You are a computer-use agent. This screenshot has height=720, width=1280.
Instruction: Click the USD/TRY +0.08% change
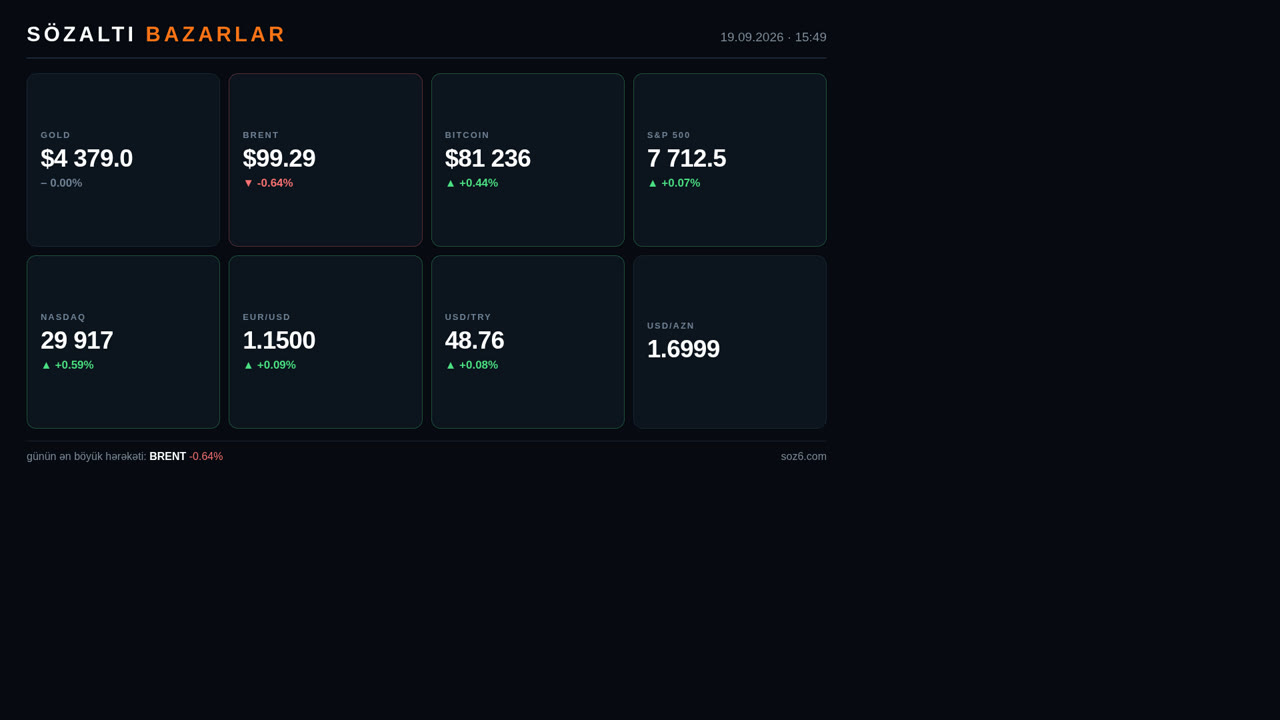[472, 365]
